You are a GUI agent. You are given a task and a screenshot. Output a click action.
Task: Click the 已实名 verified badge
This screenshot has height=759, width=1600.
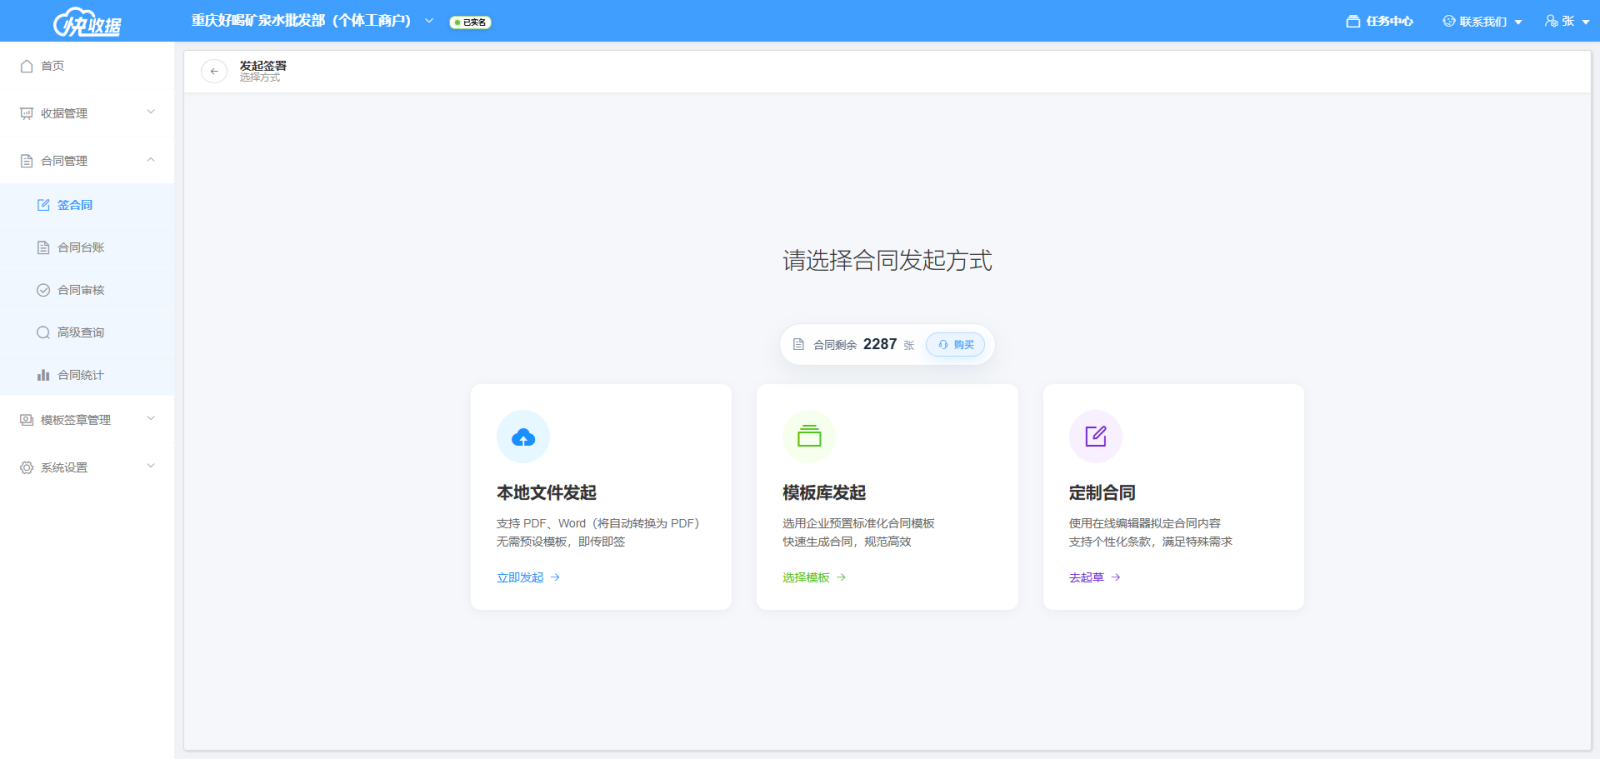point(470,22)
